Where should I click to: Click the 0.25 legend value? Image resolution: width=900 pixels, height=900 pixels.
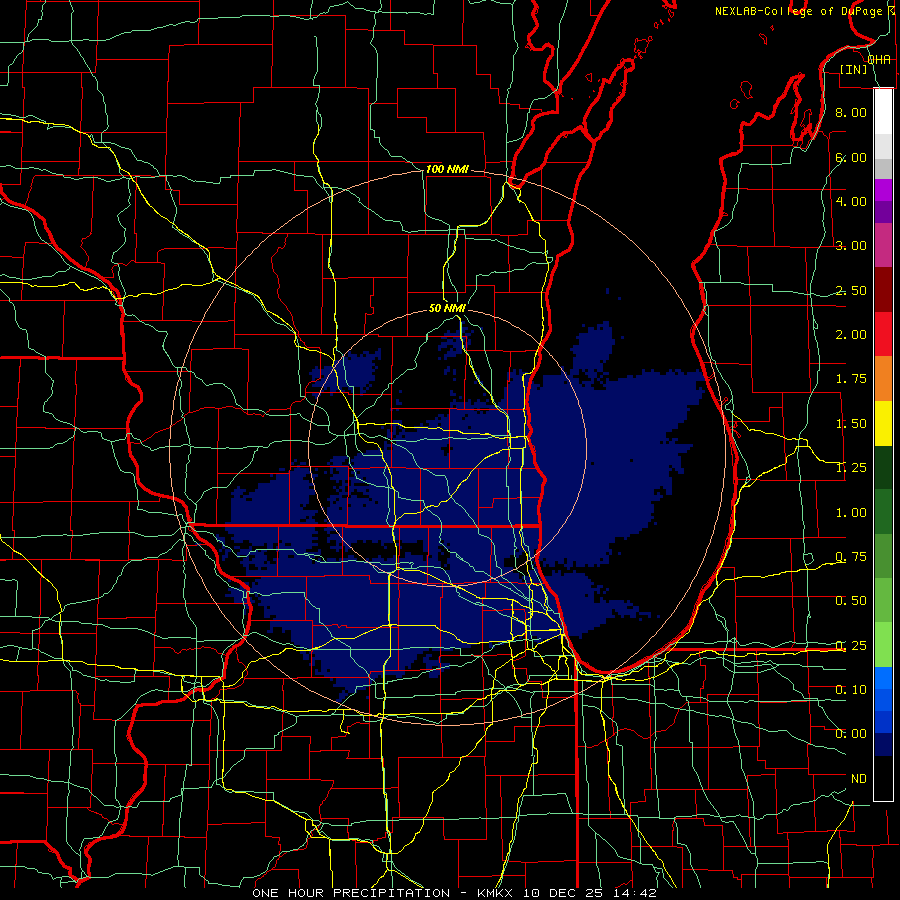[x=851, y=646]
